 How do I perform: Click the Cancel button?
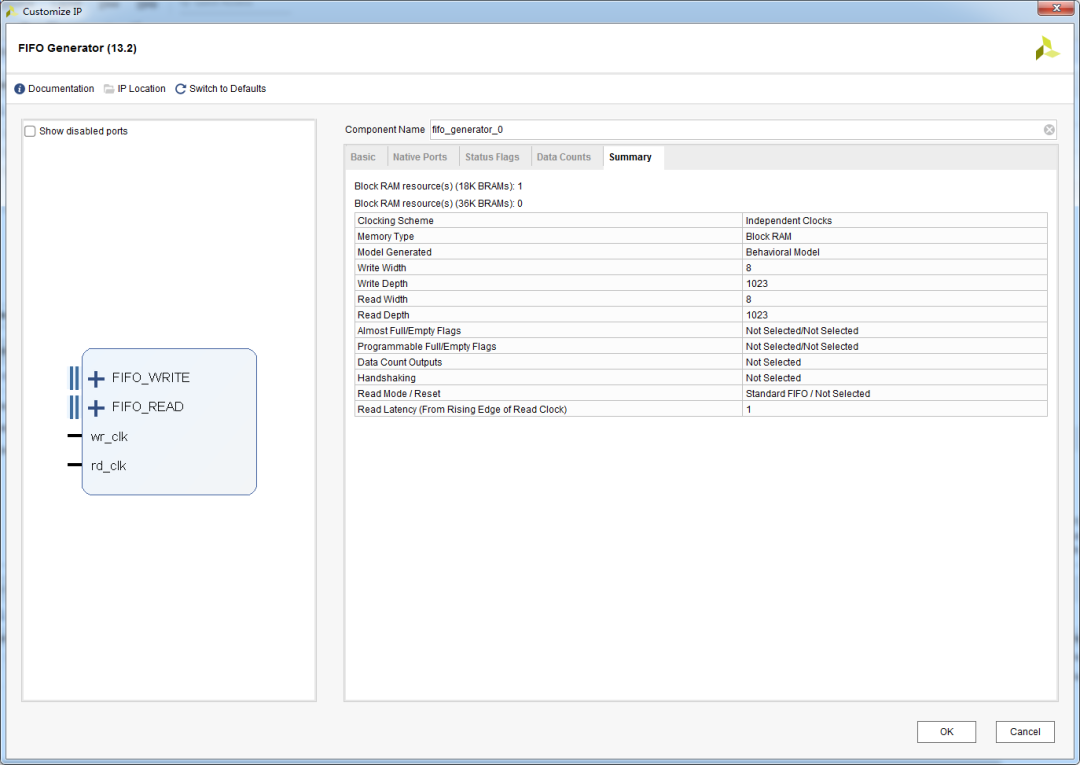pos(1025,732)
